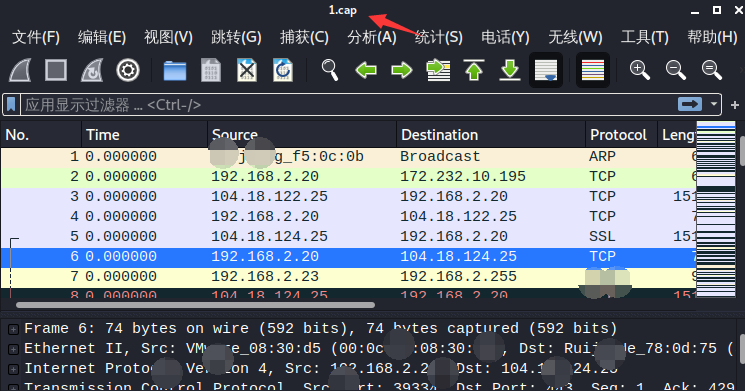
Task: Apply display filter arrow button
Action: (x=690, y=104)
